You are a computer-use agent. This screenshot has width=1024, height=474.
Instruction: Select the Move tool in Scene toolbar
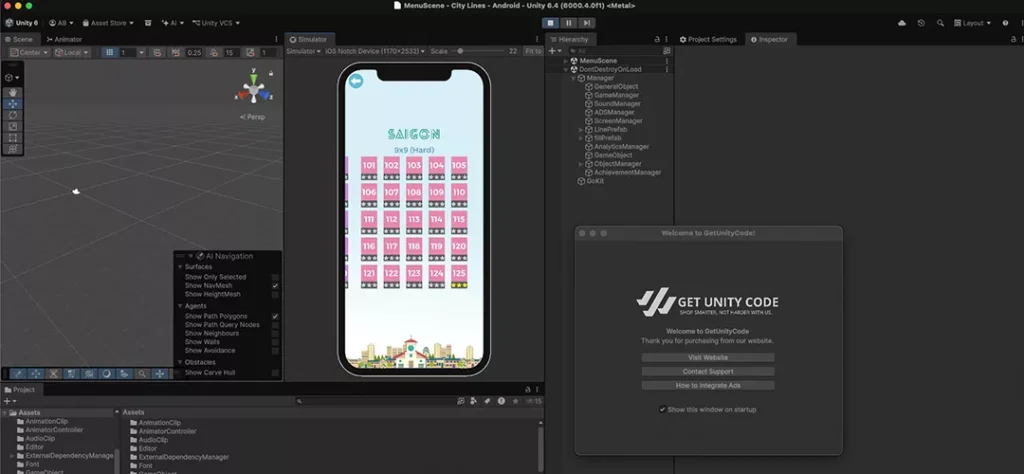(12, 104)
